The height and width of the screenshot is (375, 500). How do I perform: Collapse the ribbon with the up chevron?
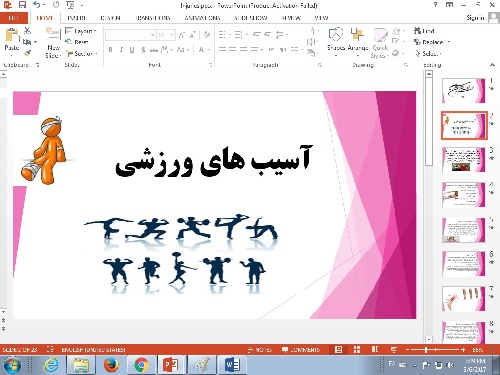click(x=492, y=65)
